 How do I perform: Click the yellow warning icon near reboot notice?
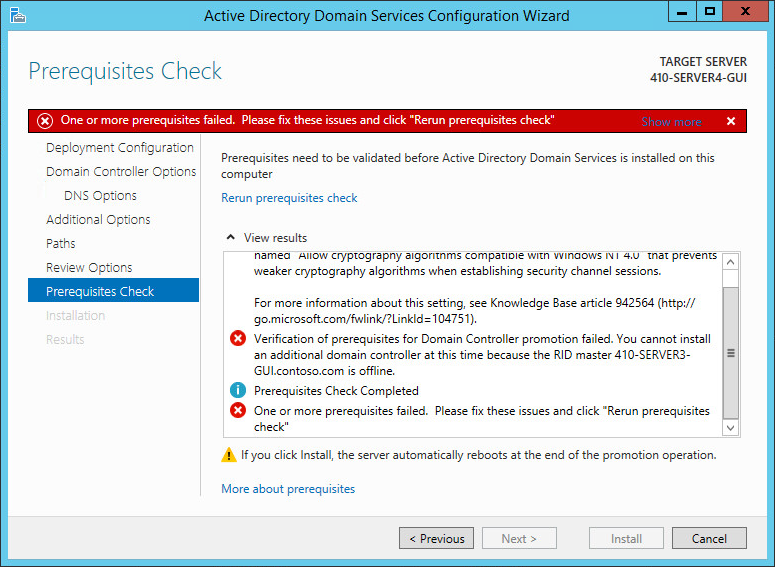[229, 455]
